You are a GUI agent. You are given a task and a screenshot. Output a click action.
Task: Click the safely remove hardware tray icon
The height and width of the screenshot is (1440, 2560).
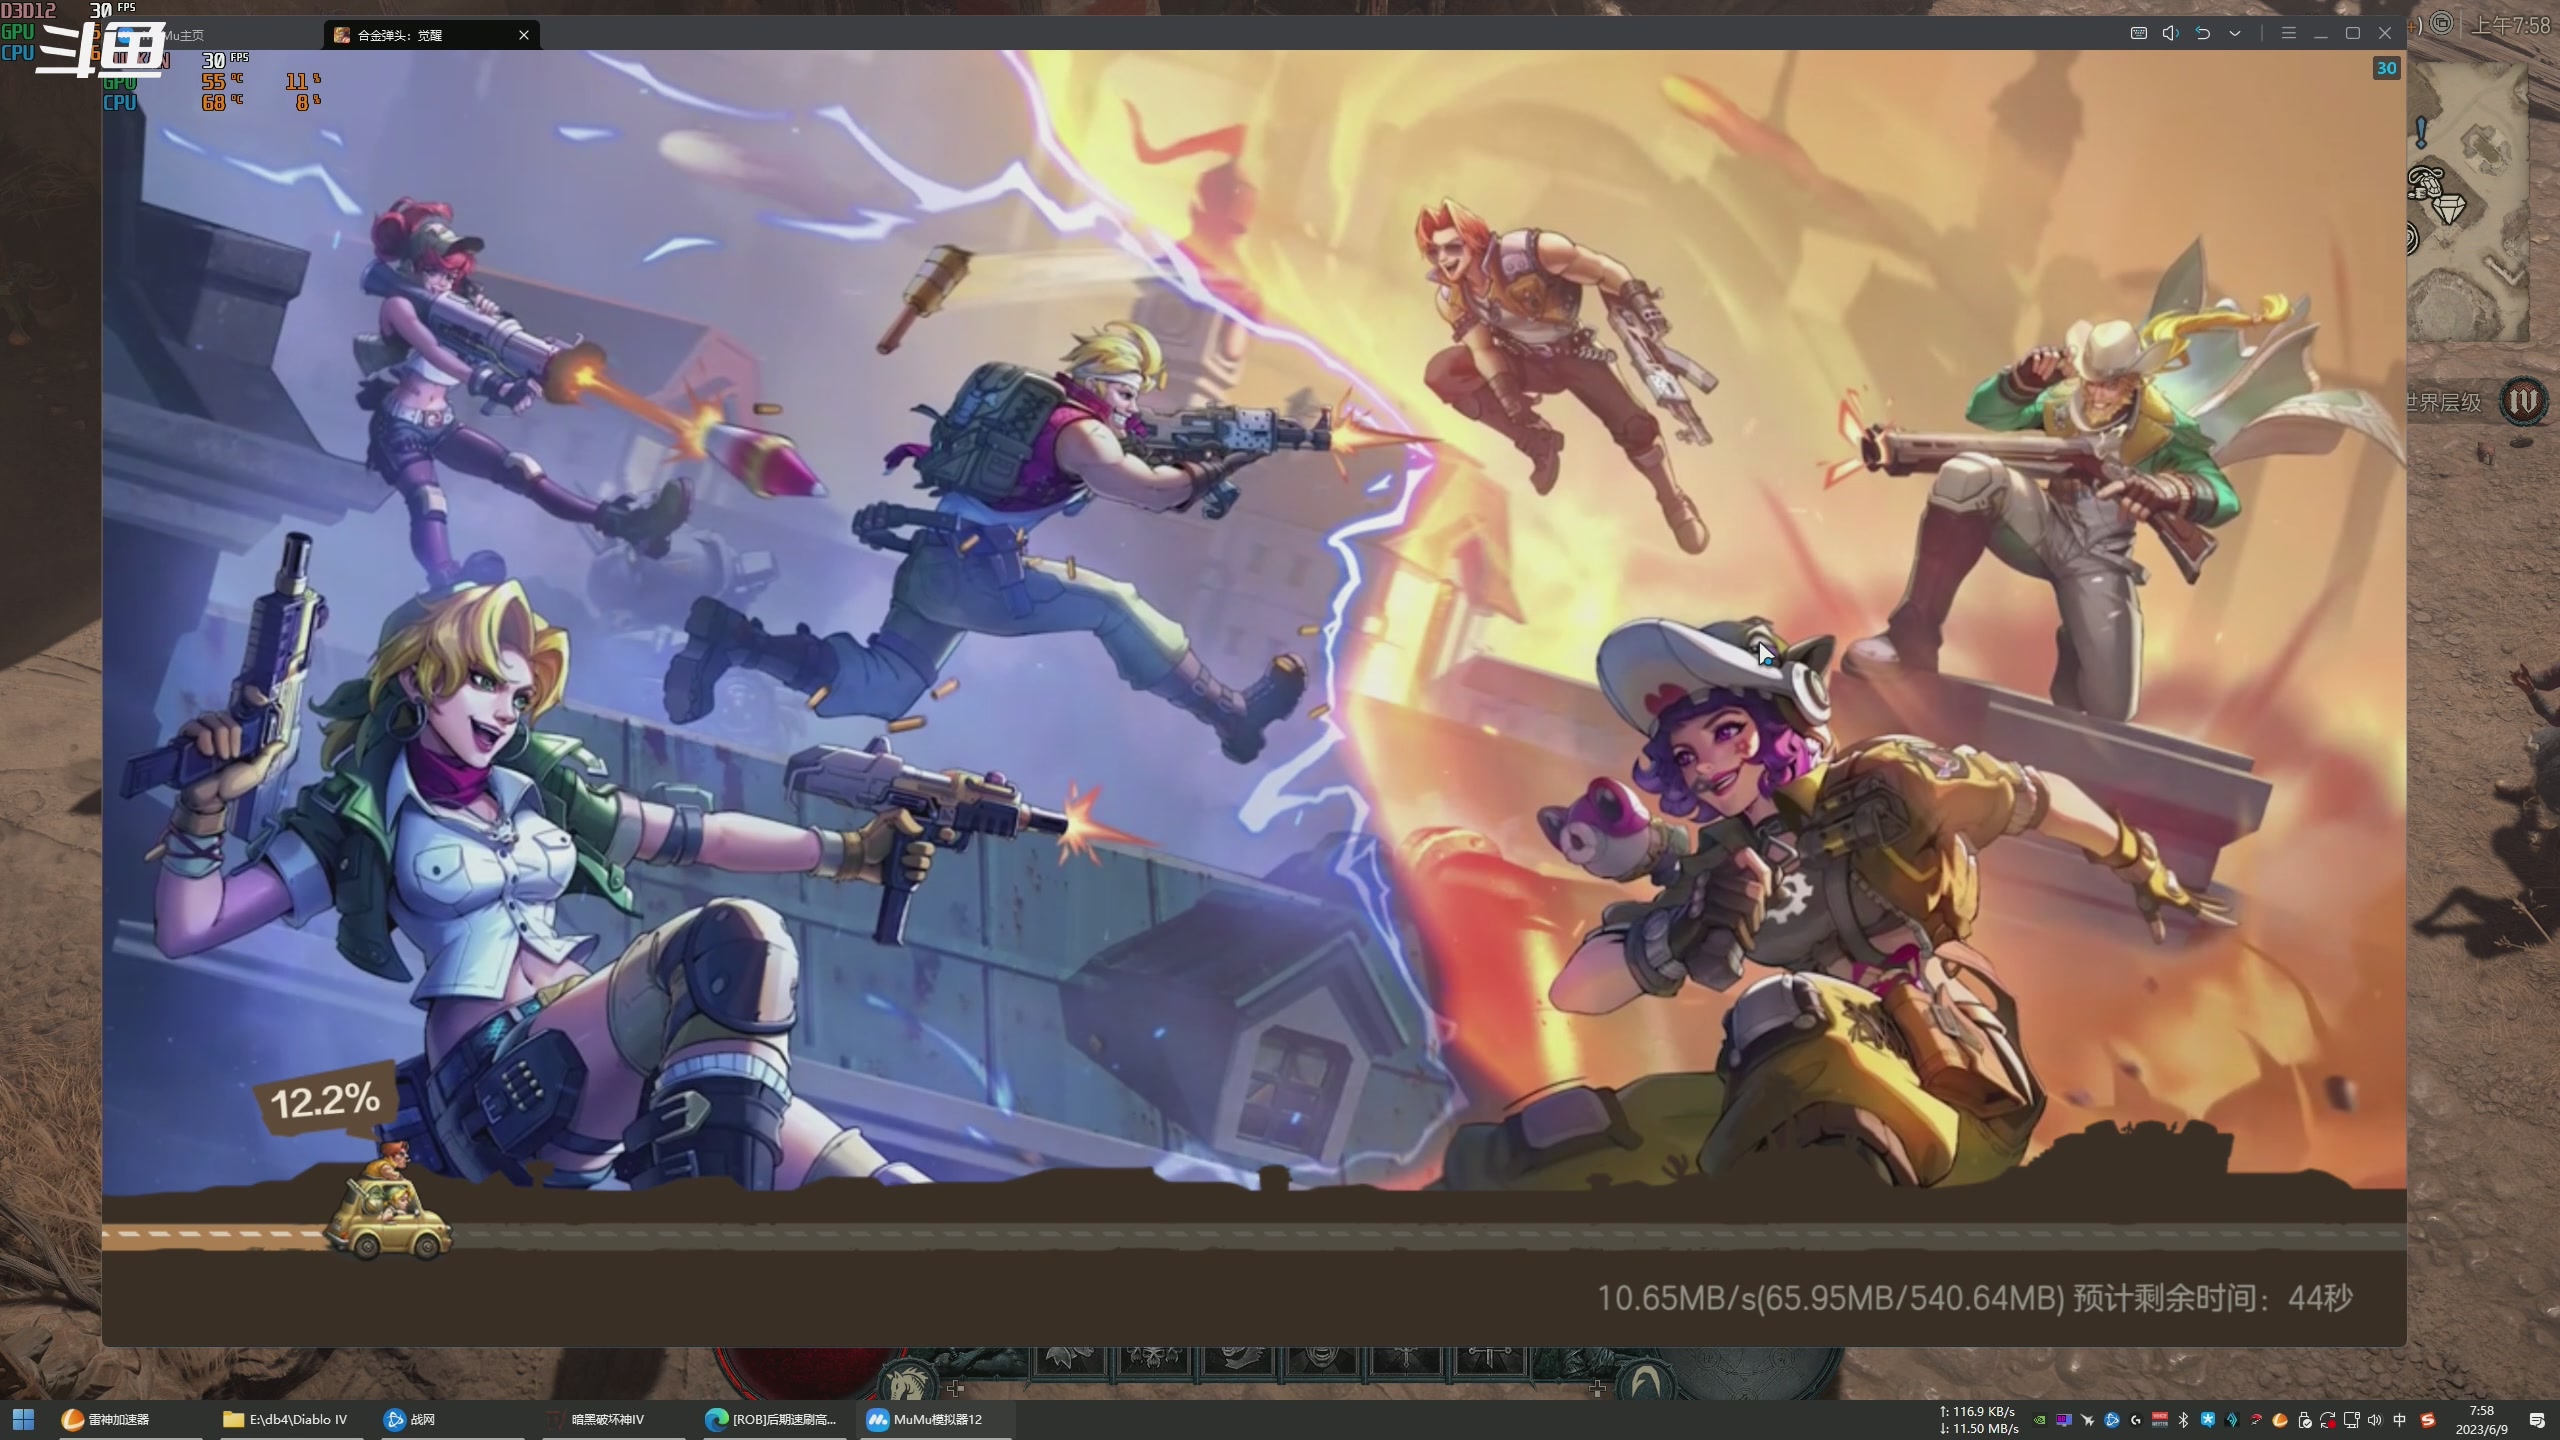click(2304, 1420)
